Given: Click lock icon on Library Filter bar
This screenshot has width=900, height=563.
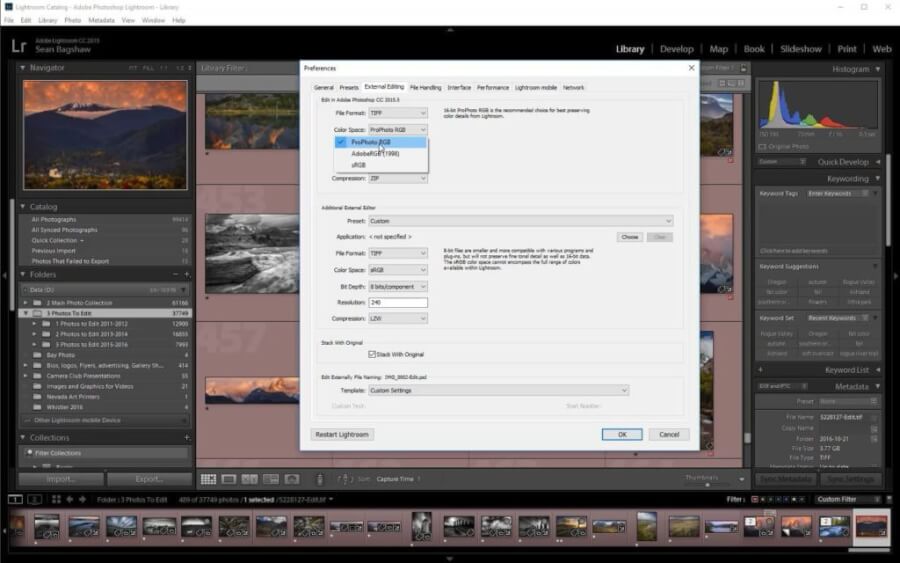Looking at the screenshot, I should click(x=743, y=68).
